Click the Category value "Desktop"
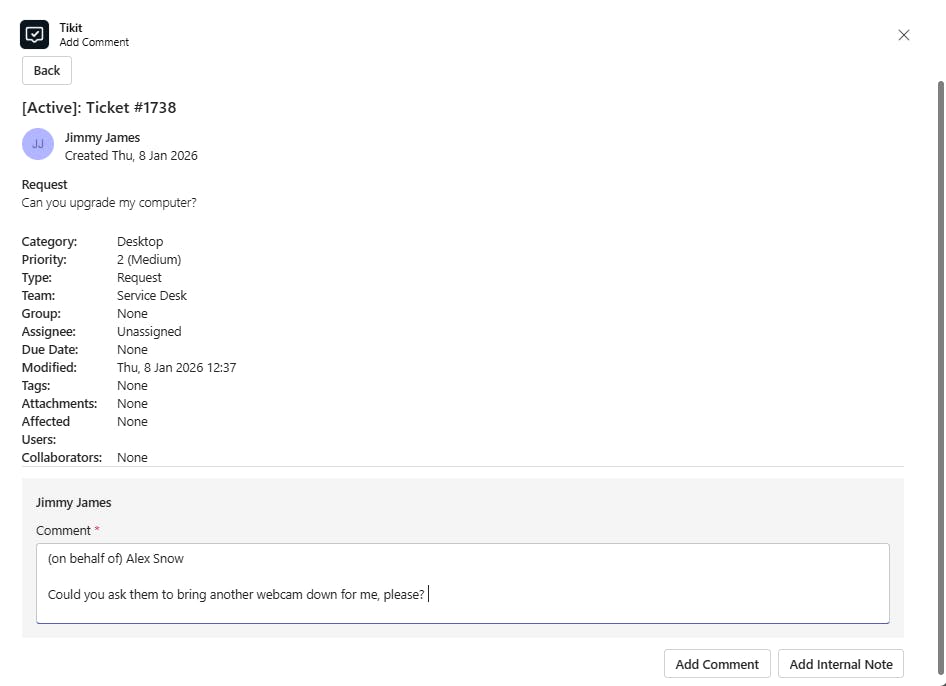946x686 pixels. (140, 242)
